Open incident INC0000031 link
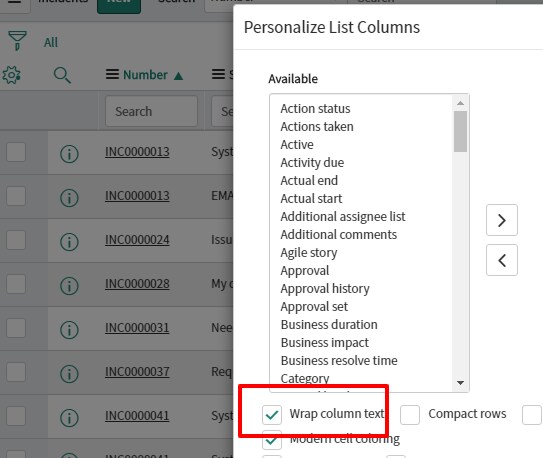 pyautogui.click(x=137, y=327)
